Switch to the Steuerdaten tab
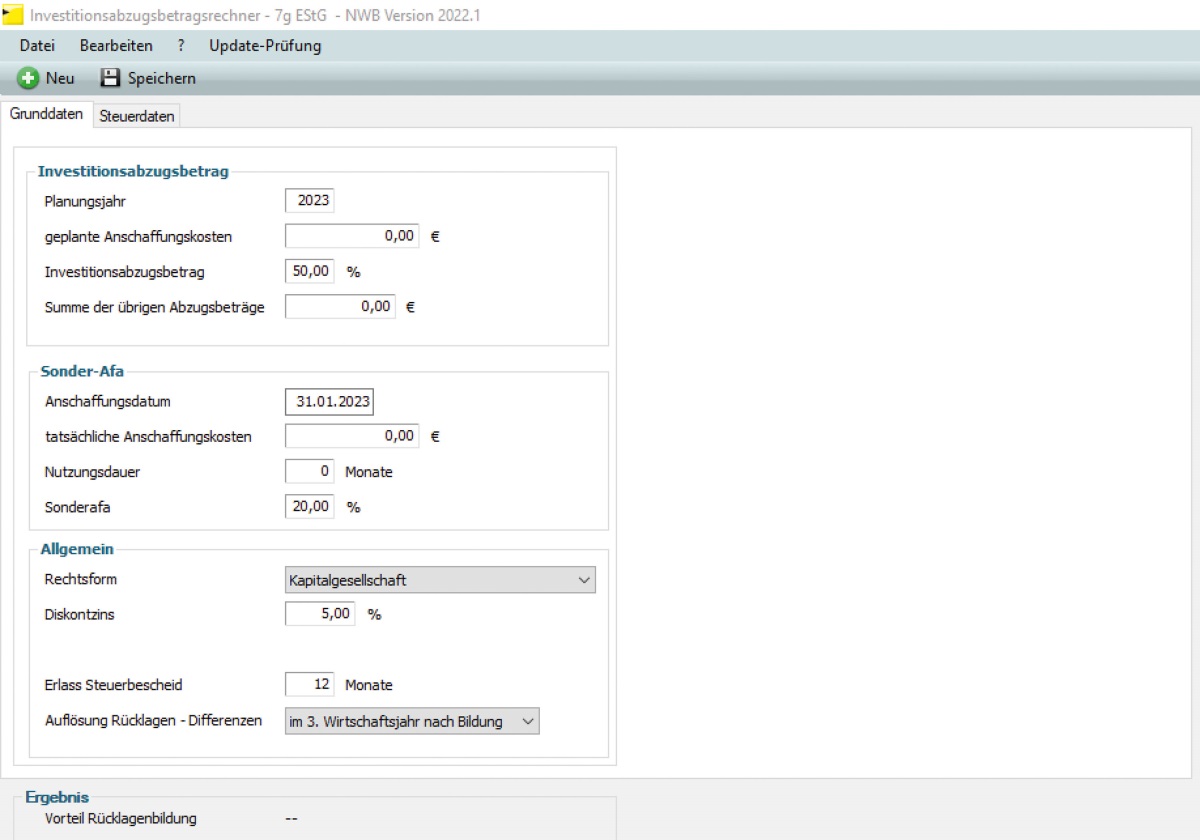The image size is (1200, 840). tap(137, 116)
